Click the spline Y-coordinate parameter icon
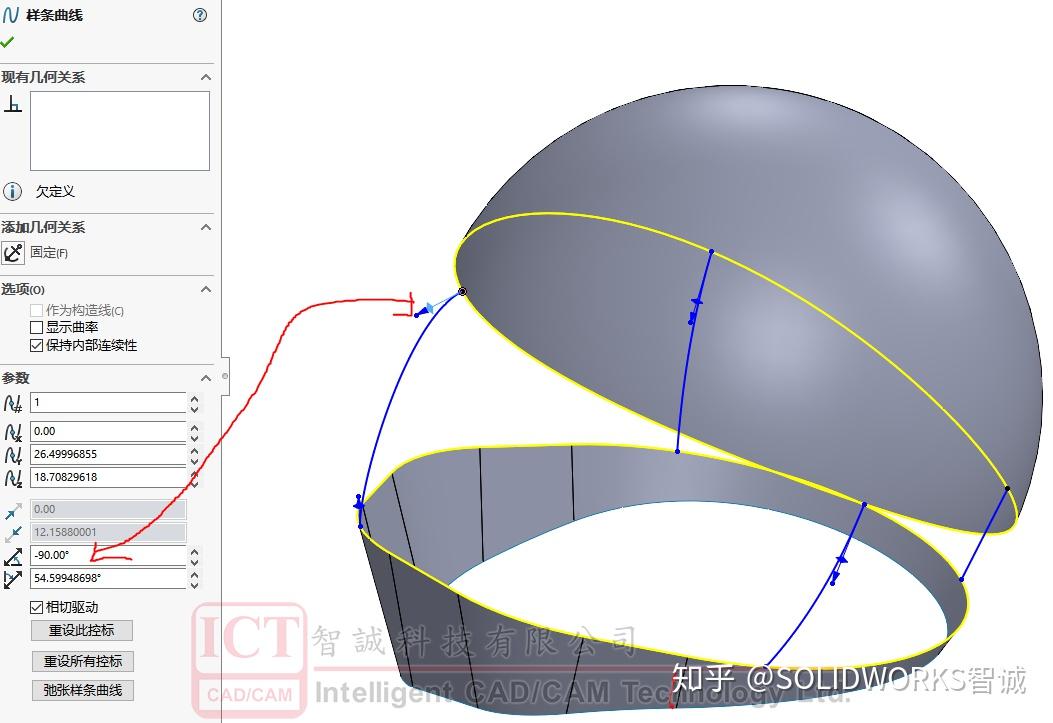This screenshot has width=1053, height=723. 11,455
